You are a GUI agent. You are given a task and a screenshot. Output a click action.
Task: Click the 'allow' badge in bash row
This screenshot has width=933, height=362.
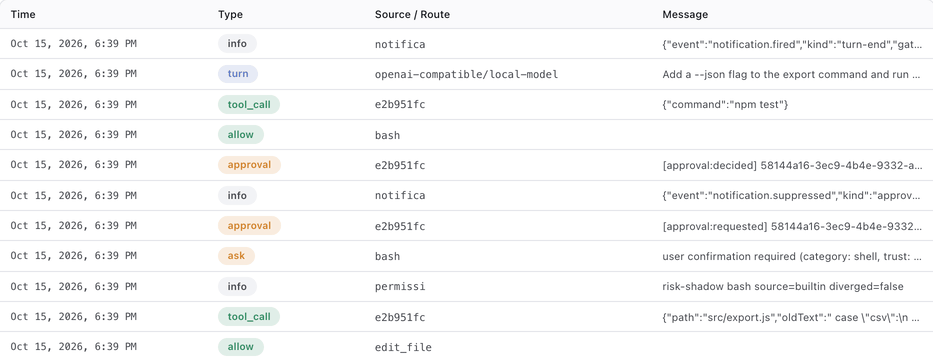point(240,135)
